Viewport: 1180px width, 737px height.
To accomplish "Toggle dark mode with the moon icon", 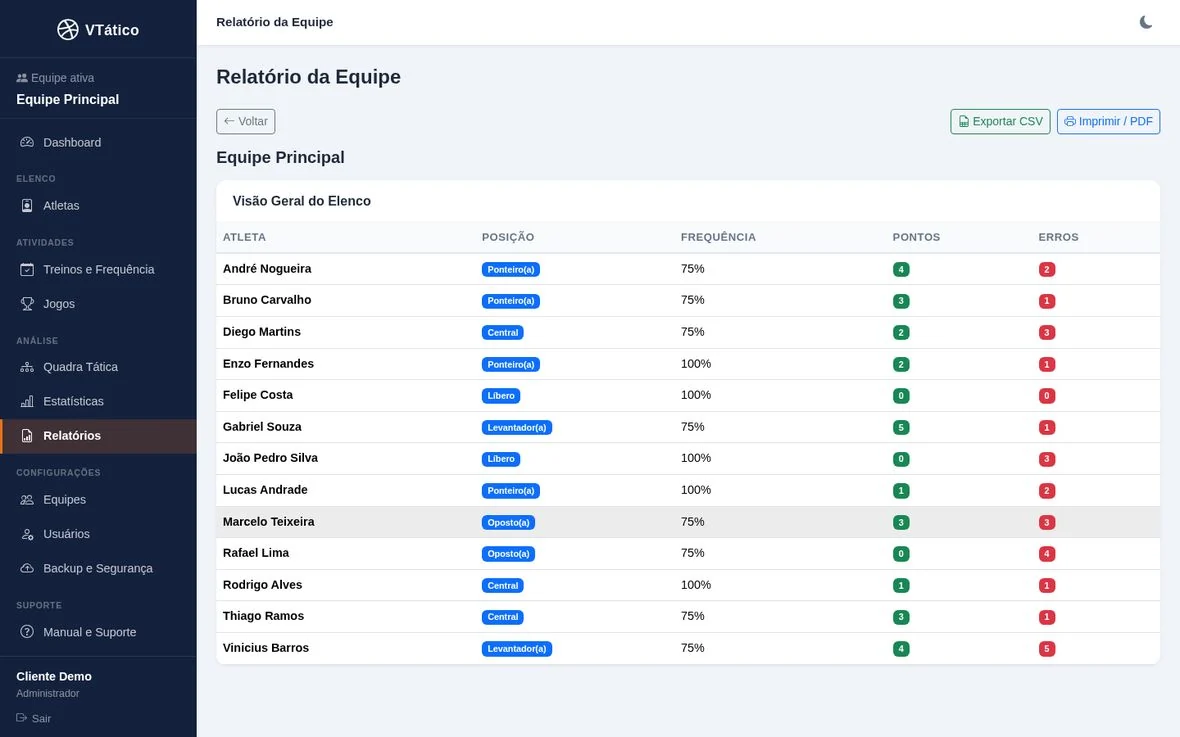I will coord(1145,22).
